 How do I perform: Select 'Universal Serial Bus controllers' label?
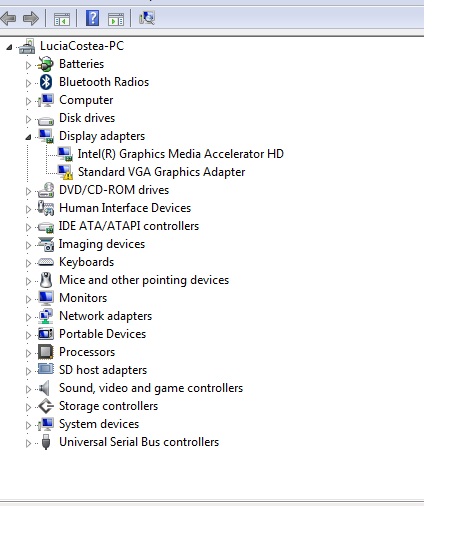139,442
